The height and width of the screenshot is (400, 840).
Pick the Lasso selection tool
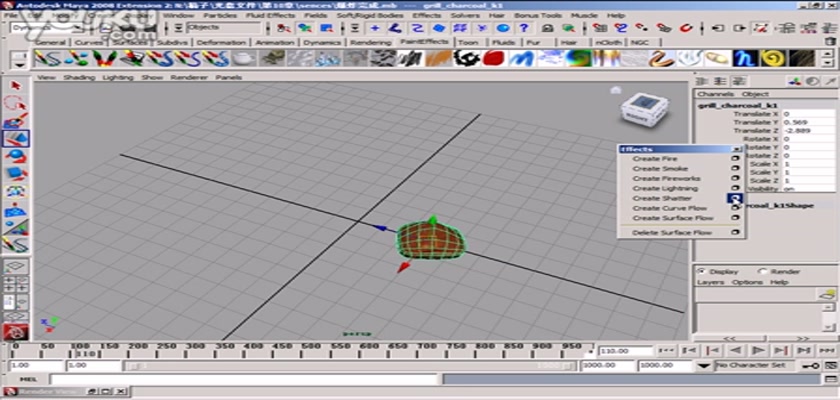click(16, 102)
